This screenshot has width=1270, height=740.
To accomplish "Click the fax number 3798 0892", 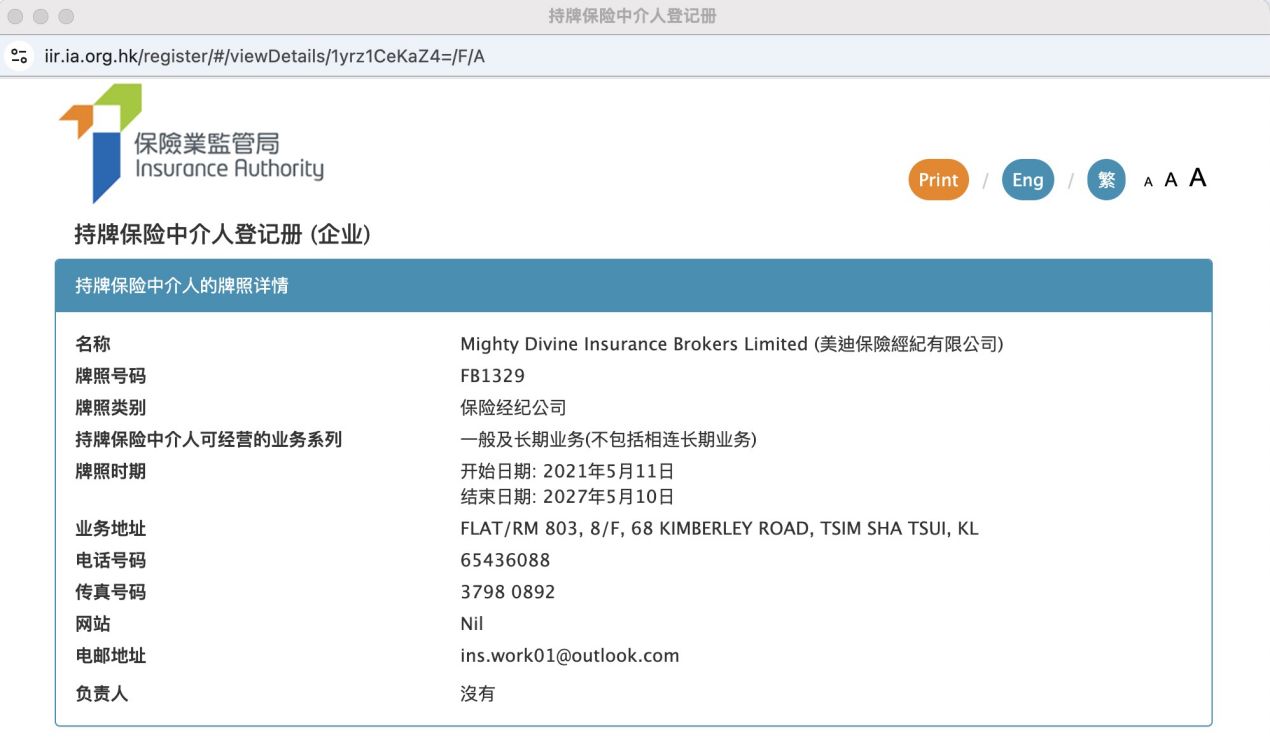I will (507, 592).
